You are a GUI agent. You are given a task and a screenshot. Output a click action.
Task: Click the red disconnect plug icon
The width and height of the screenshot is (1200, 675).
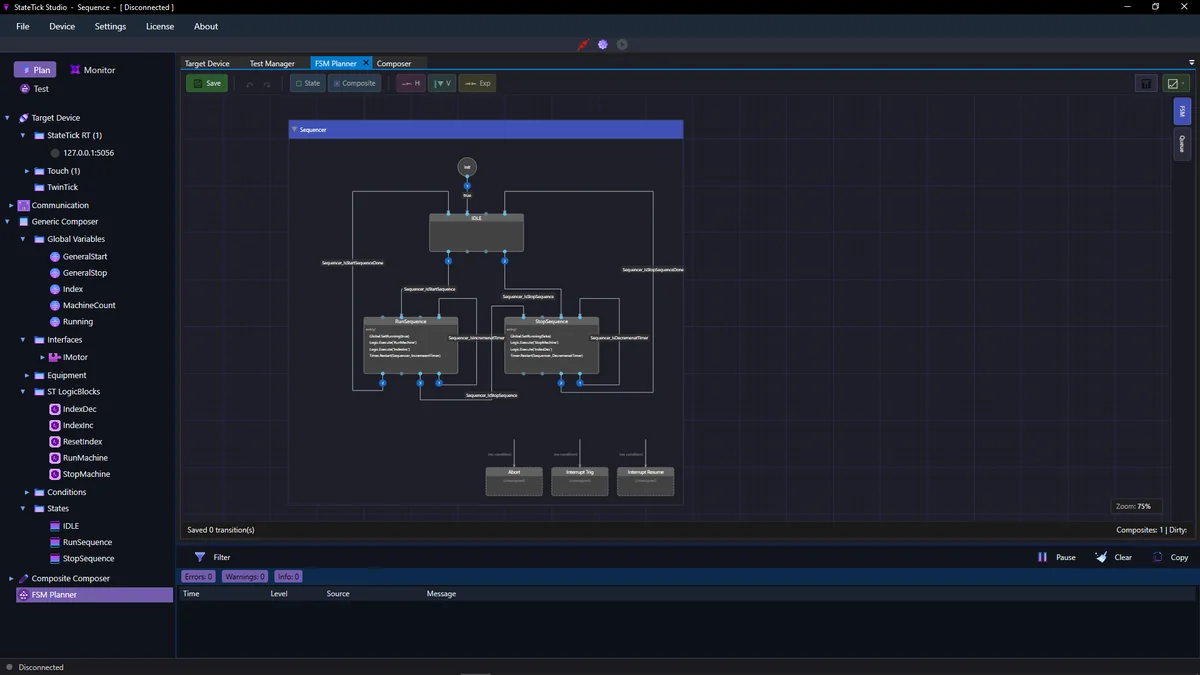click(x=583, y=44)
